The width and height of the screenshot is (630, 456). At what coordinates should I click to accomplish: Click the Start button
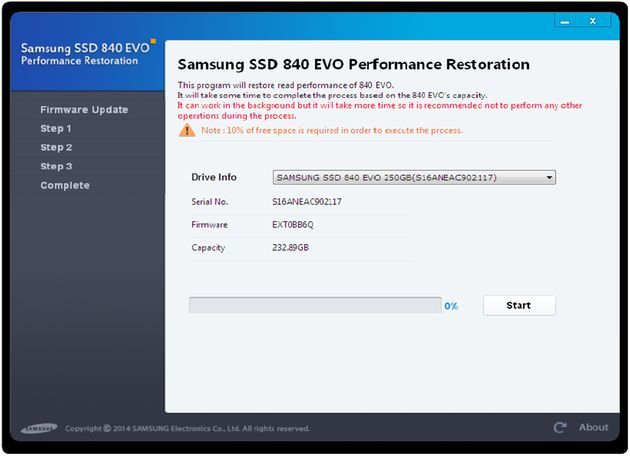pyautogui.click(x=519, y=305)
